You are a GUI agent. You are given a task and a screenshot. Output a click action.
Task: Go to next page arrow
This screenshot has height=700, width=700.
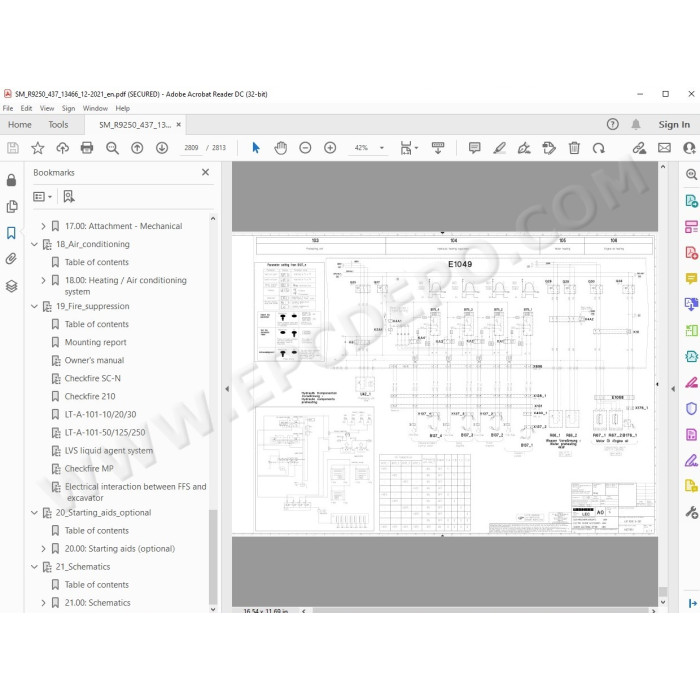(x=162, y=148)
